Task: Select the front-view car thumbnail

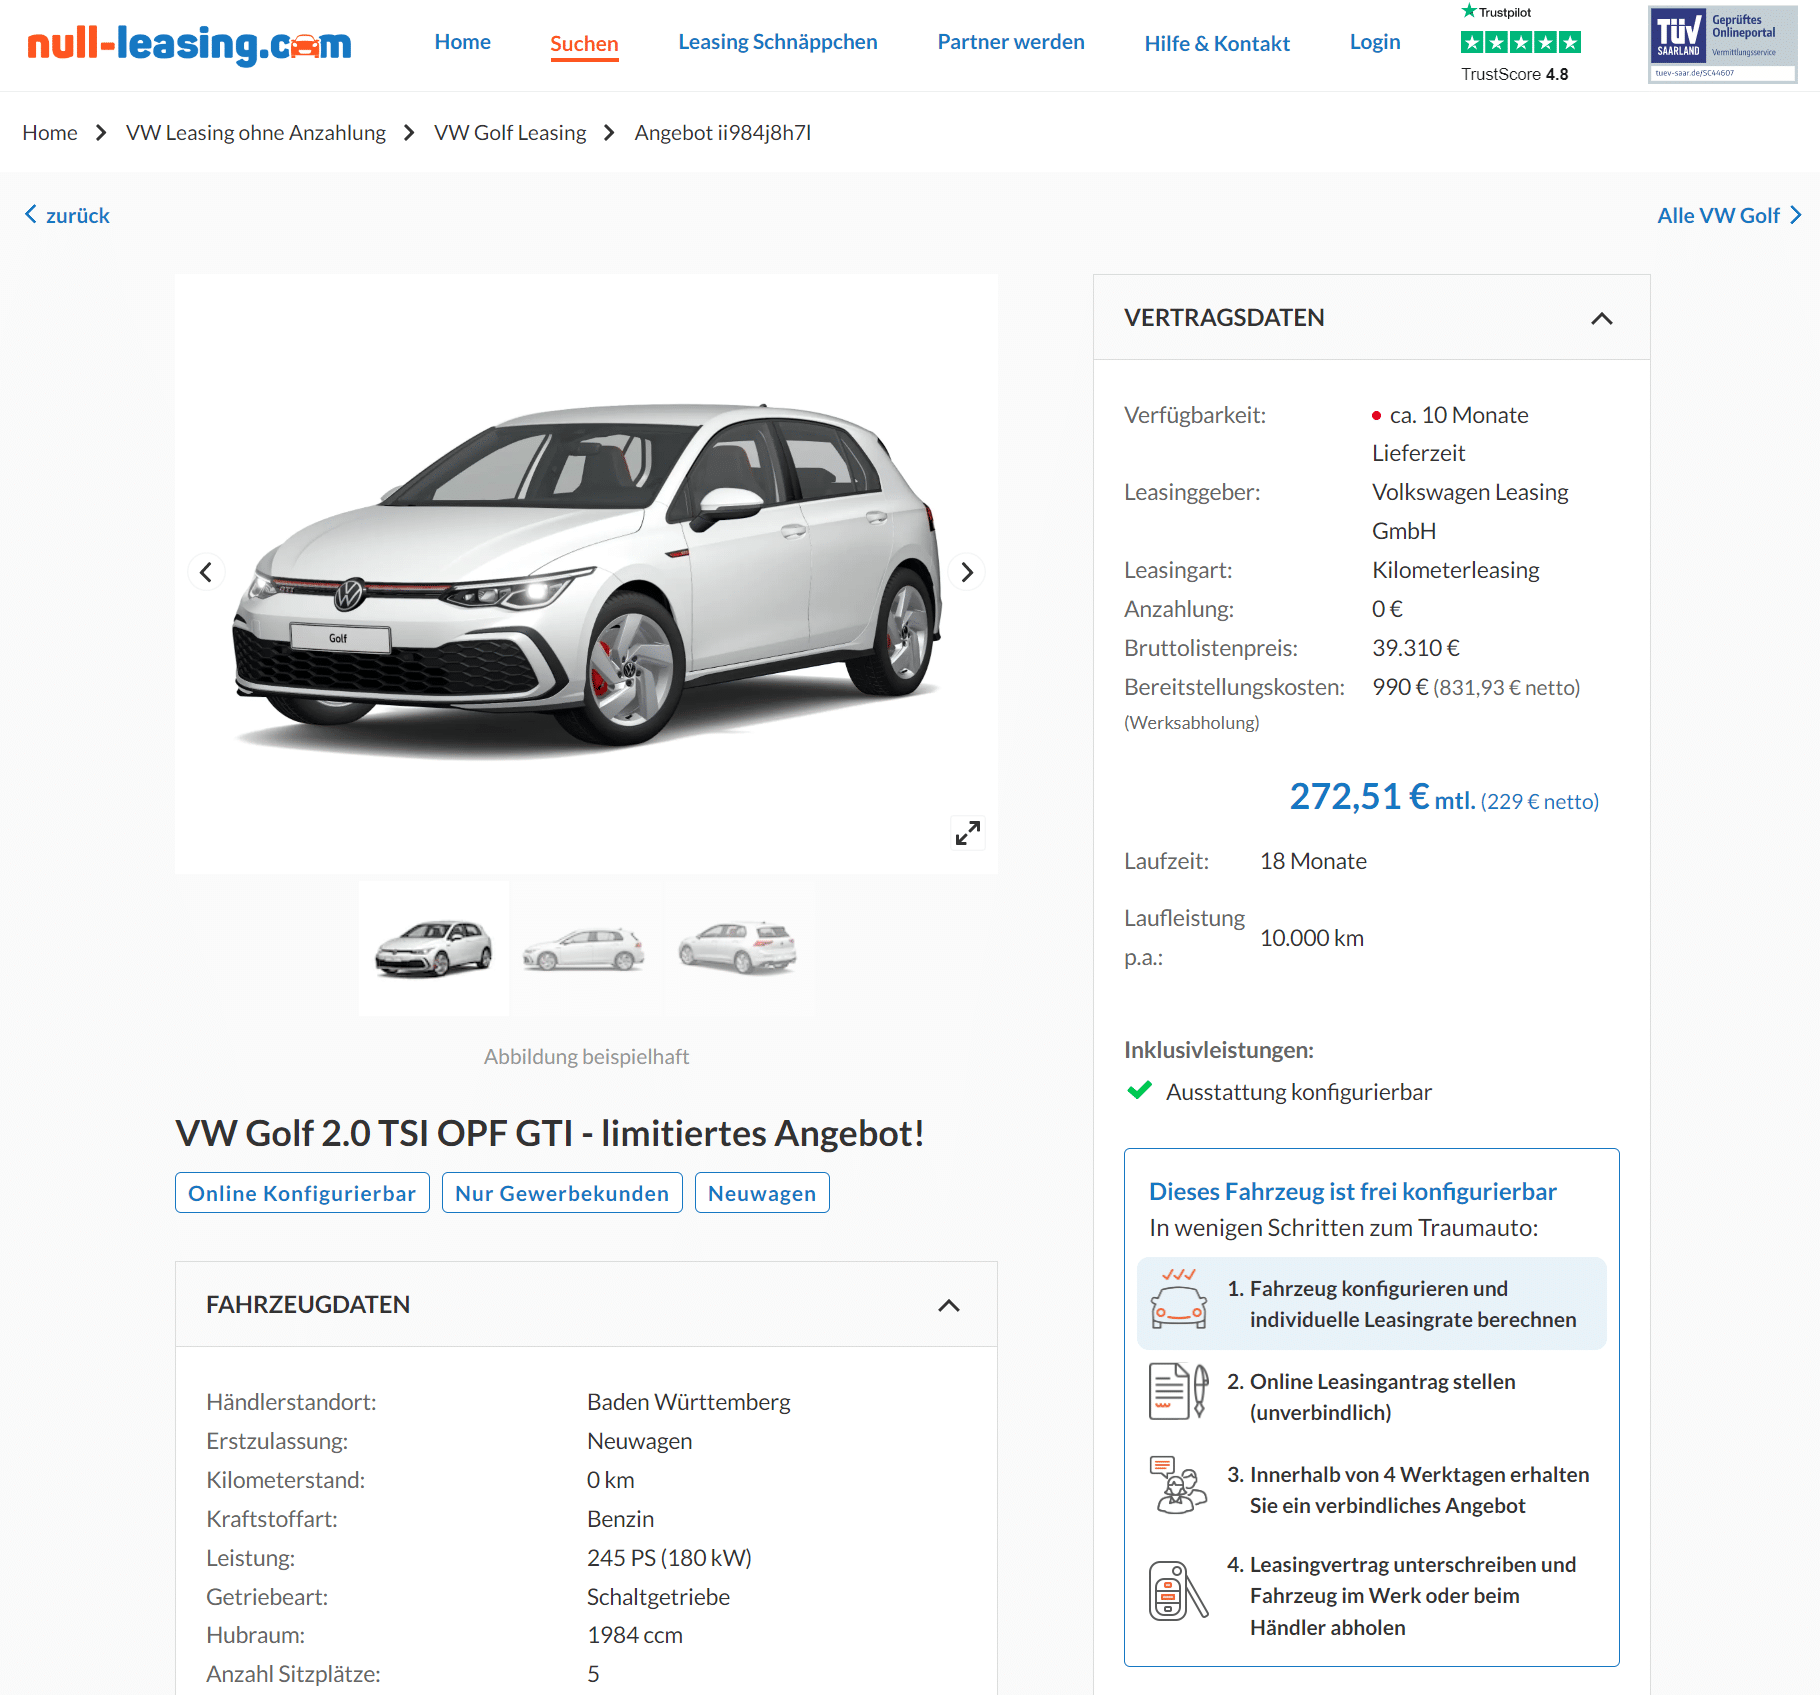Action: (434, 948)
